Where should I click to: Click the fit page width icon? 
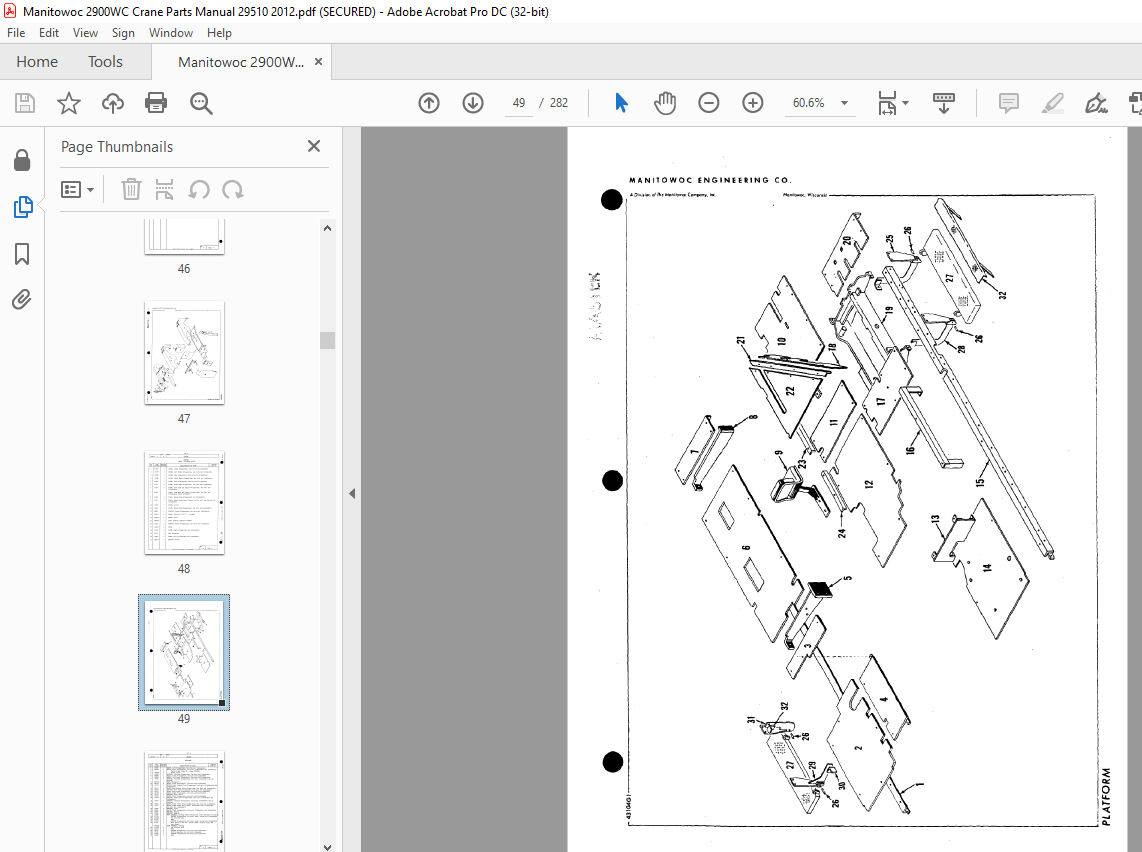coord(887,103)
